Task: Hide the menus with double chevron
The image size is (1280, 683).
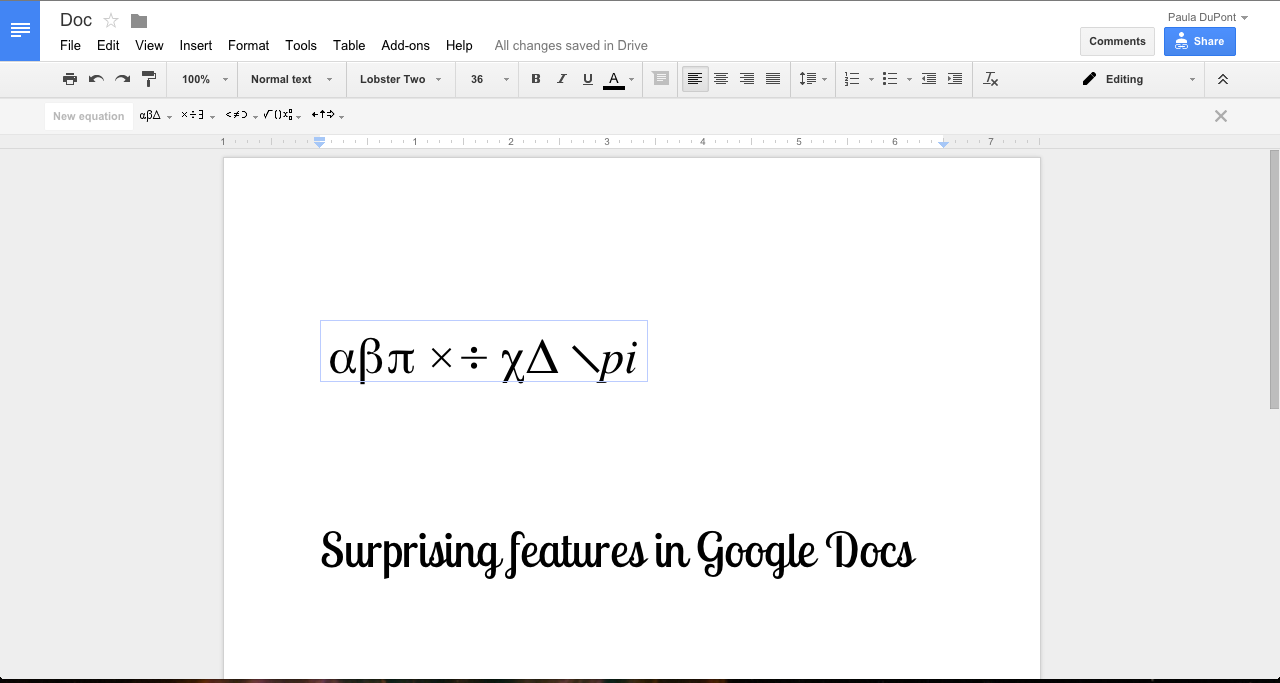Action: click(1222, 79)
